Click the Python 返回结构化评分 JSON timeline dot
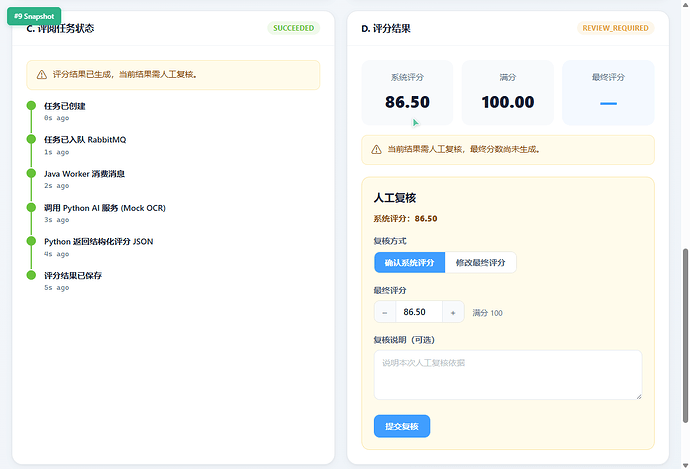This screenshot has height=469, width=690. tap(31, 241)
